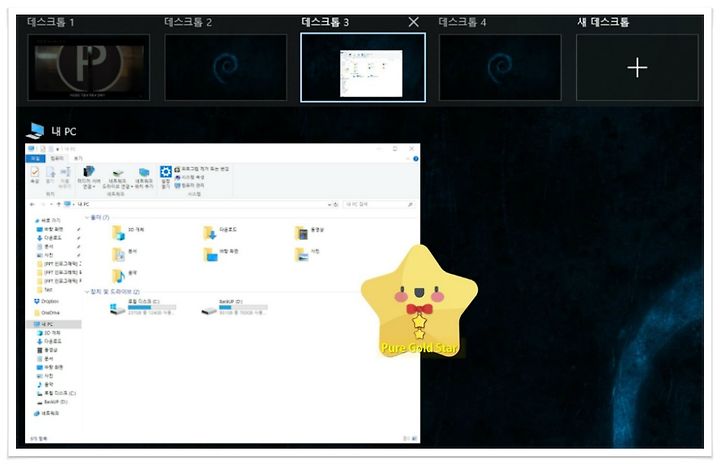Select the 문서 folder in main pane
The width and height of the screenshot is (720, 464).
[x=124, y=254]
